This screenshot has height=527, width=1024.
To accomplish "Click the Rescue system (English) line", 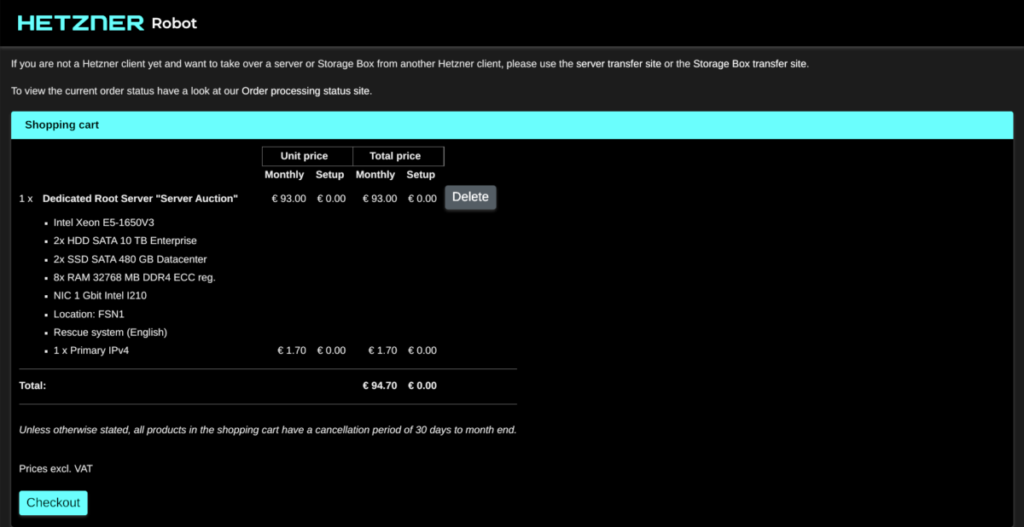I will [x=110, y=332].
